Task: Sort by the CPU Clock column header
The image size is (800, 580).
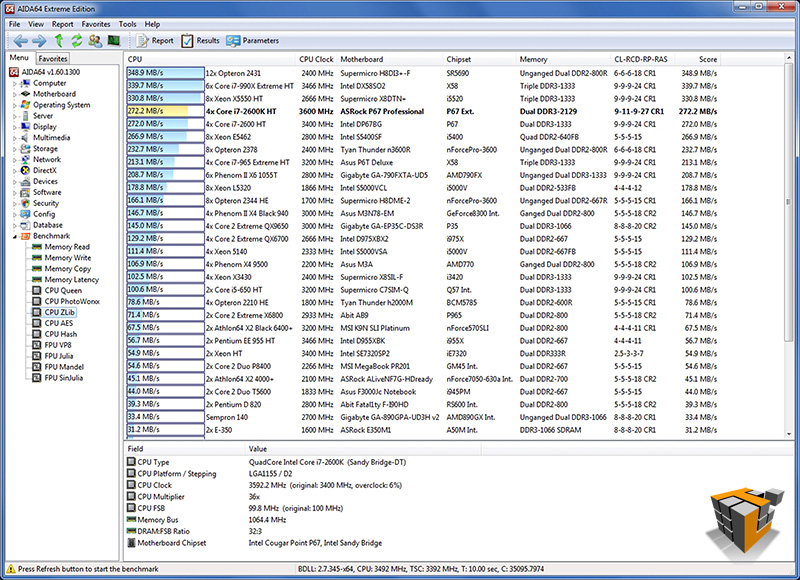Action: tap(316, 59)
